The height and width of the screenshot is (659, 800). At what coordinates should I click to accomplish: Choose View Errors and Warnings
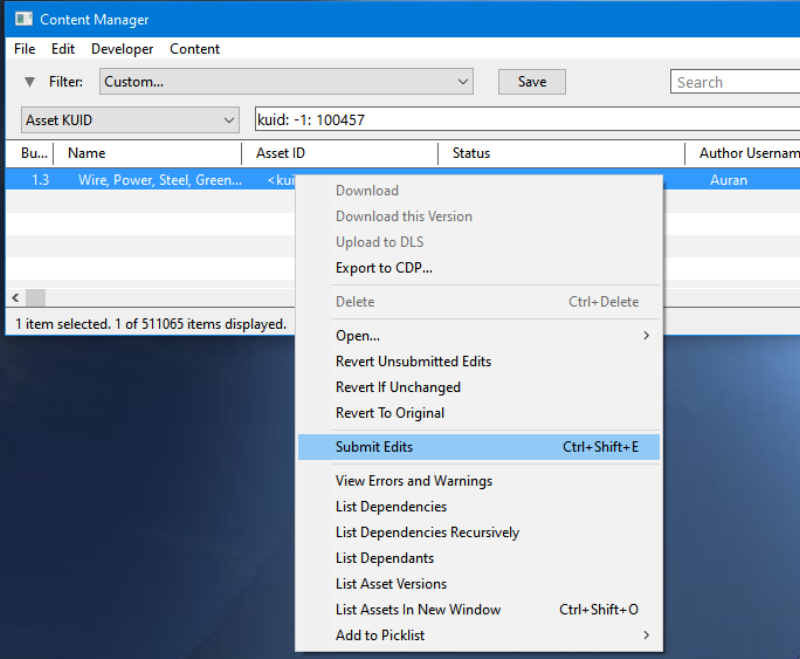pos(479,481)
